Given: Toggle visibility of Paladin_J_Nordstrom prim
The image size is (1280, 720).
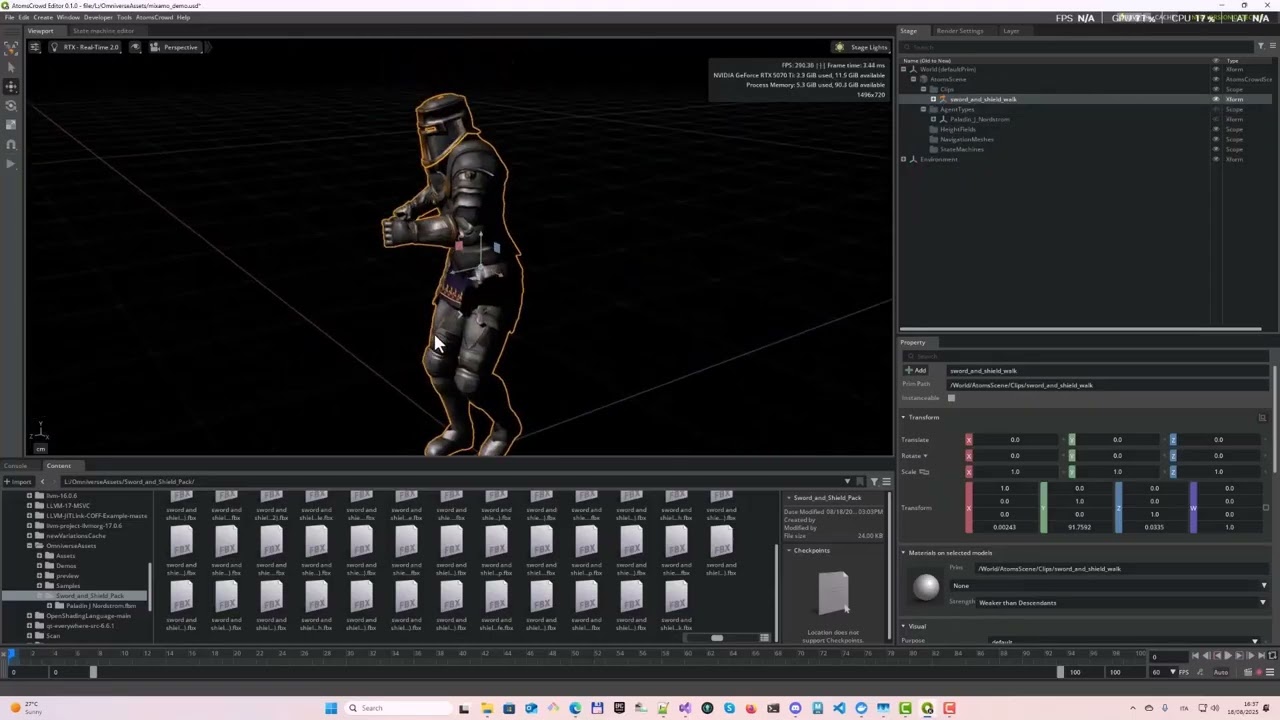Looking at the screenshot, I should pyautogui.click(x=1216, y=119).
